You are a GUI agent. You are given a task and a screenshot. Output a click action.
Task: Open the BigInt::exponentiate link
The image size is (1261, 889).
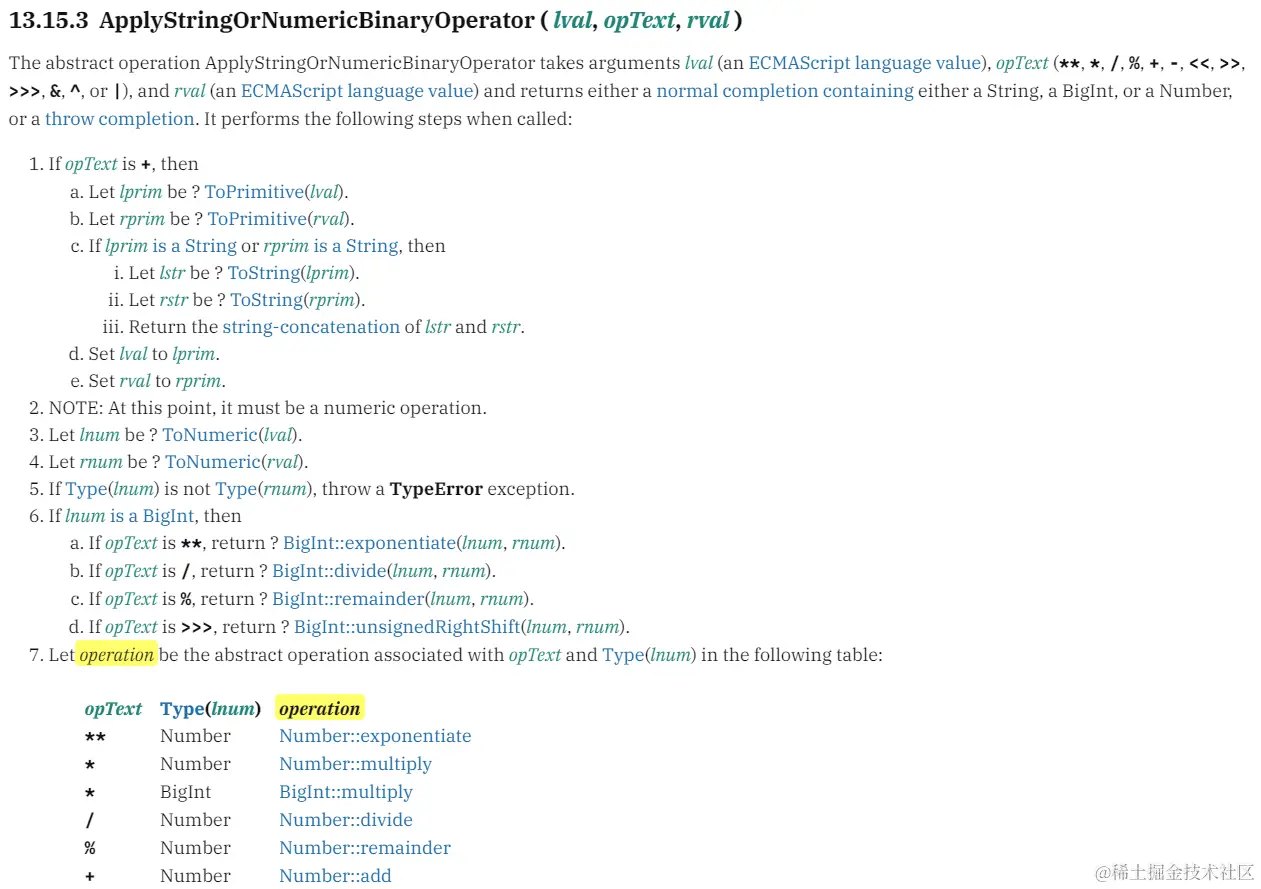[x=368, y=544]
